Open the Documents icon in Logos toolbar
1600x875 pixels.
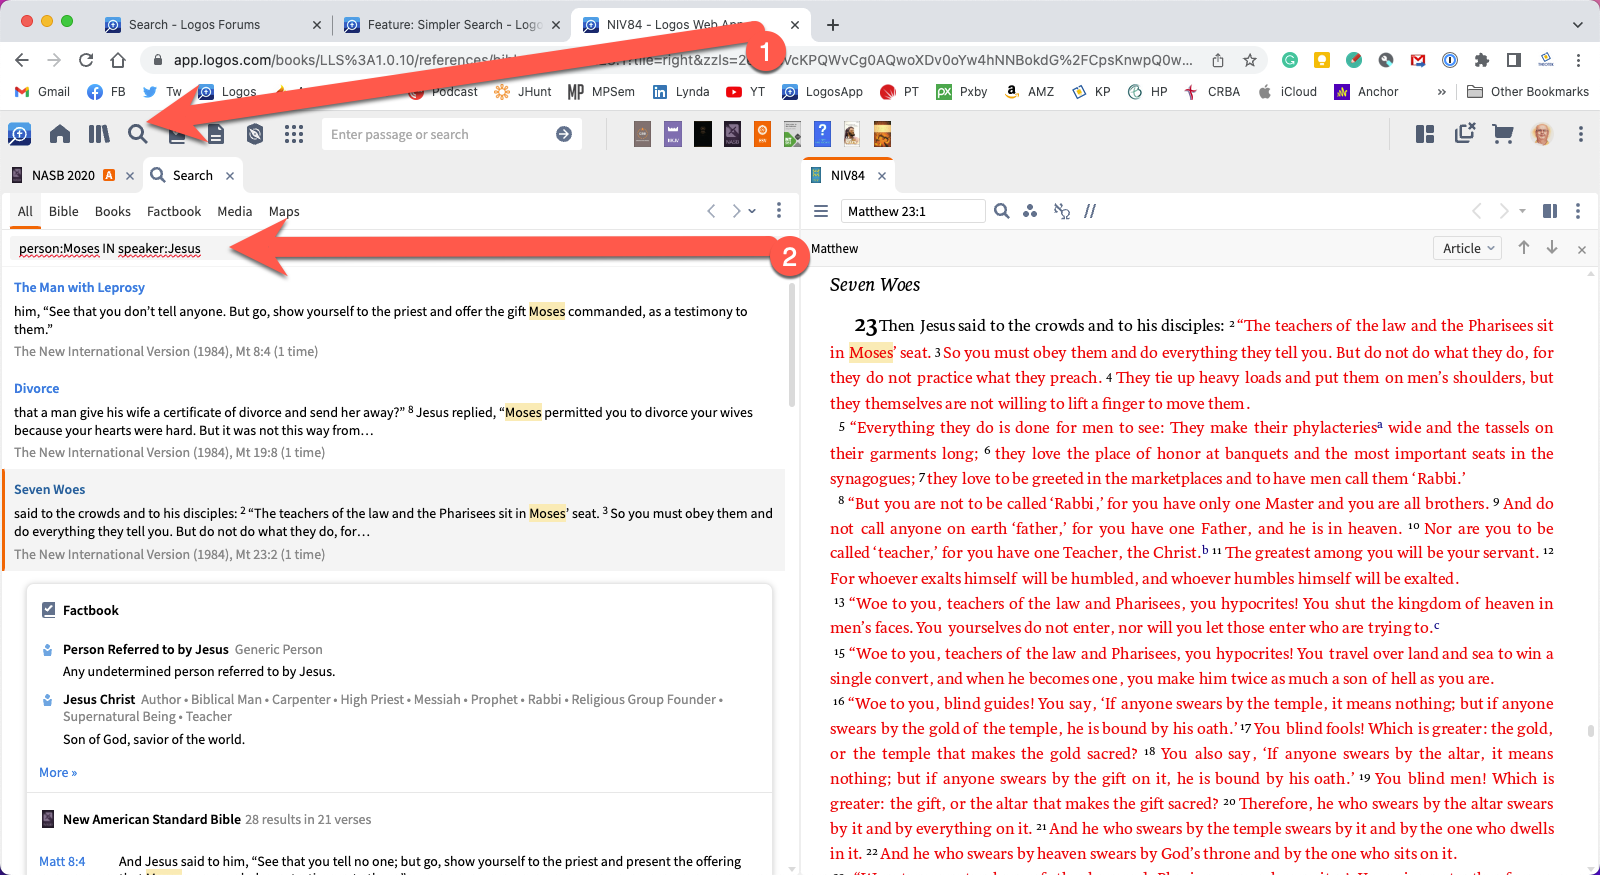[216, 134]
